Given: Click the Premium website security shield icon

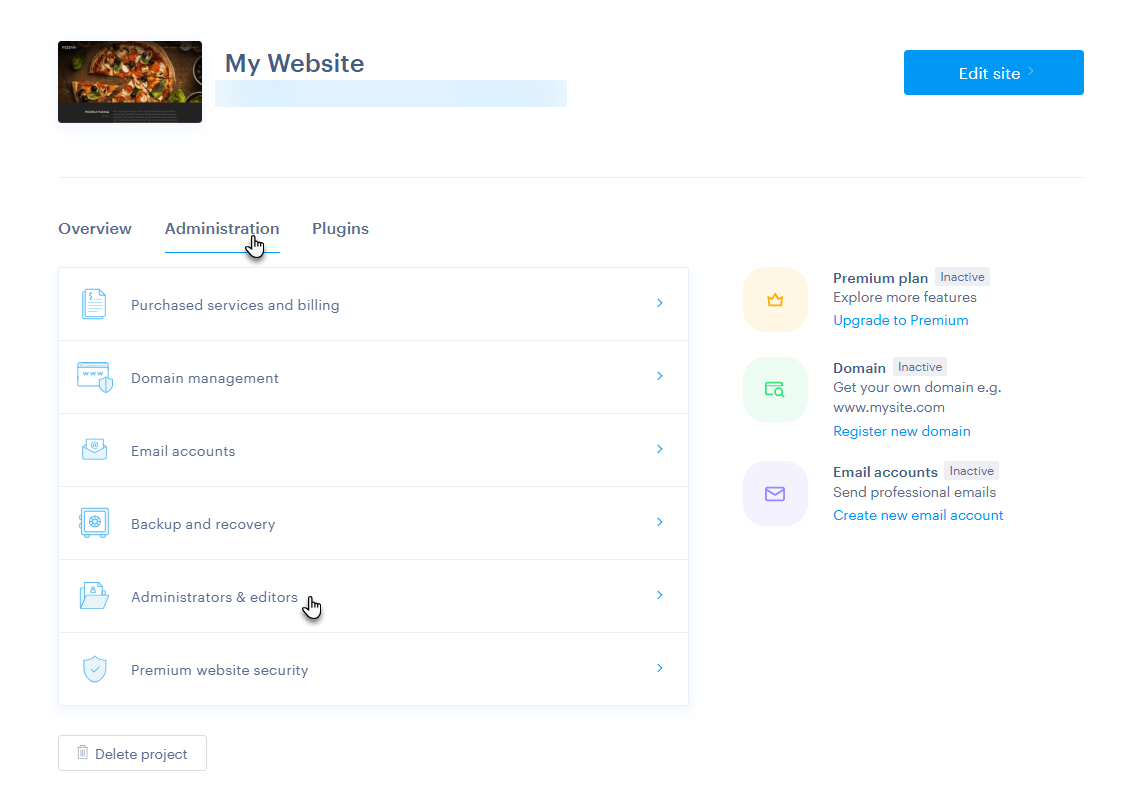Looking at the screenshot, I should click(95, 669).
